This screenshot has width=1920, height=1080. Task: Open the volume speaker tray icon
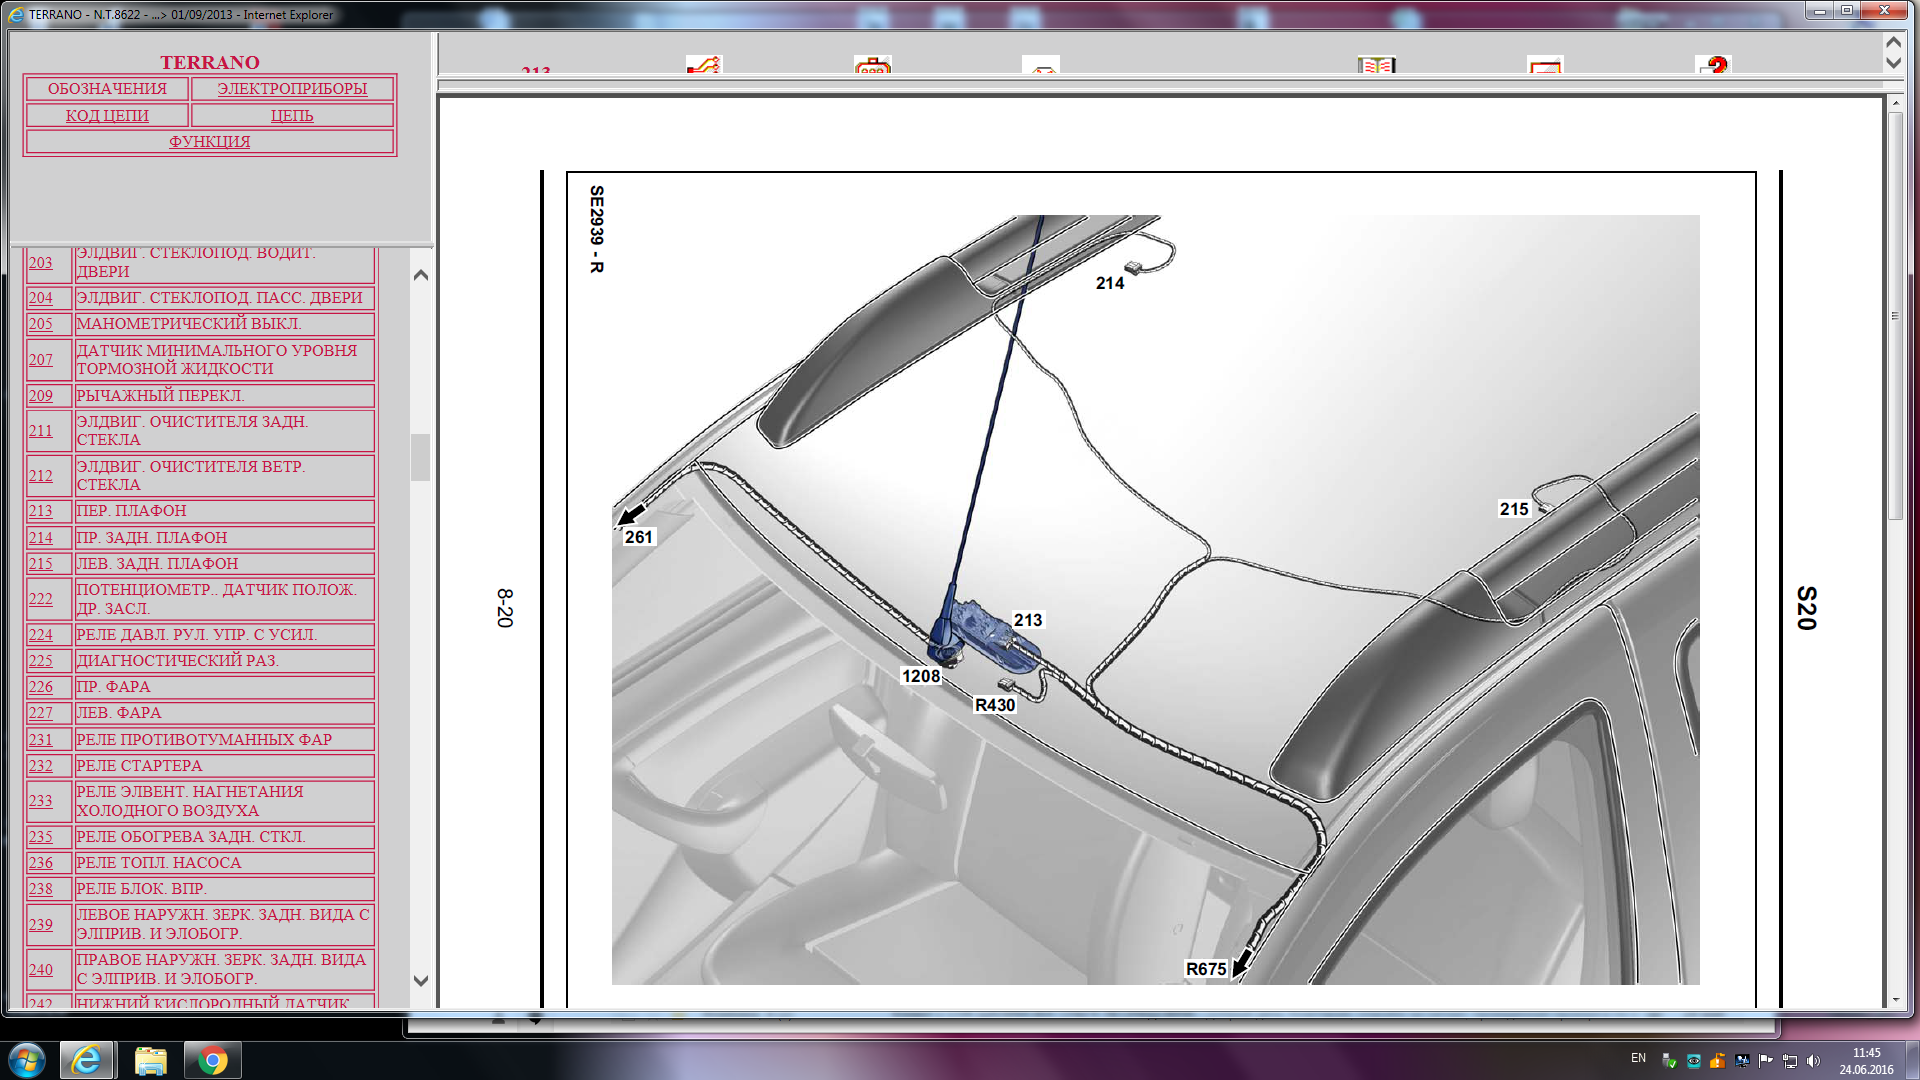[x=1813, y=1060]
